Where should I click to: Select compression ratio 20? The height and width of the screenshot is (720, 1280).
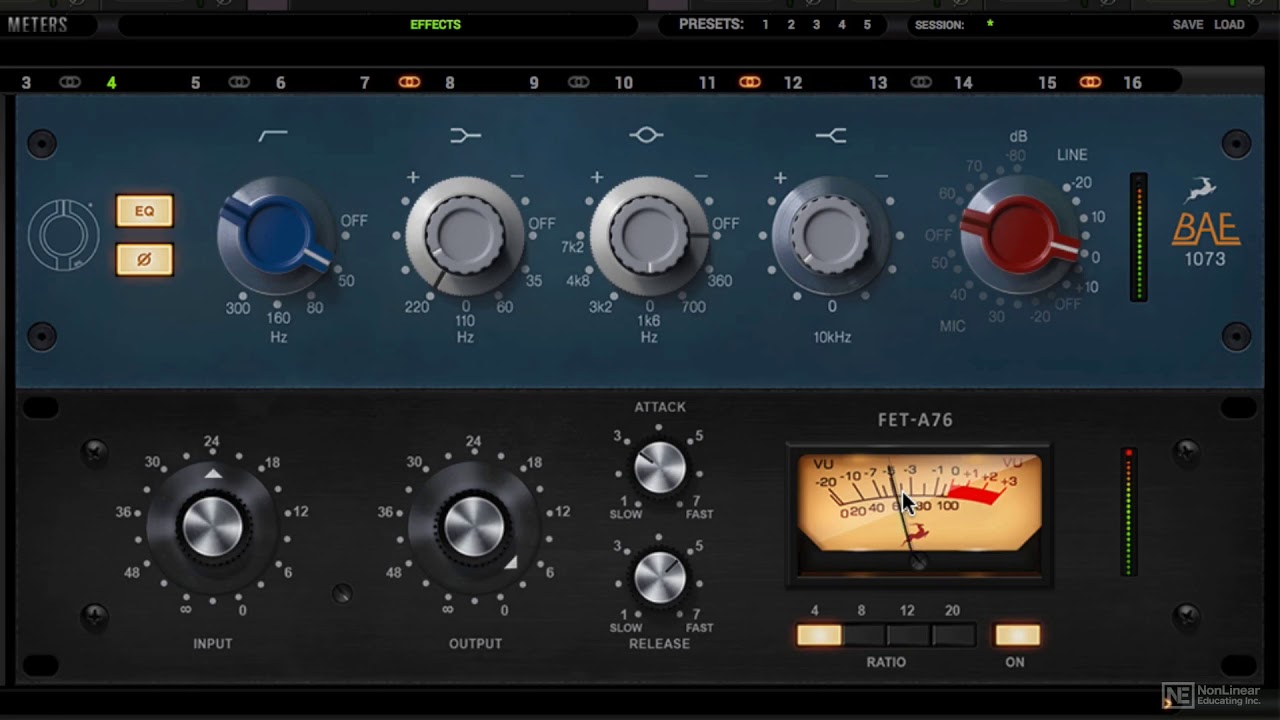[953, 635]
